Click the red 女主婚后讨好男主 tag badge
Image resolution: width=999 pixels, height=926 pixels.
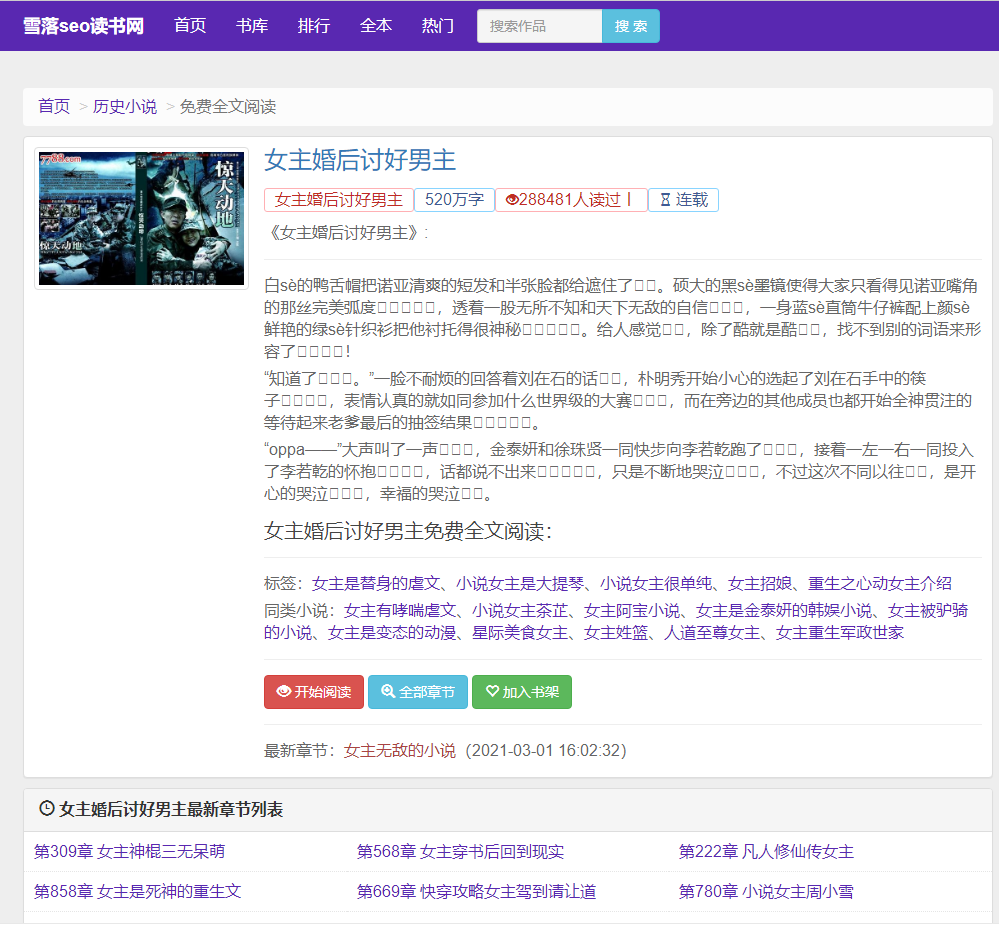338,200
